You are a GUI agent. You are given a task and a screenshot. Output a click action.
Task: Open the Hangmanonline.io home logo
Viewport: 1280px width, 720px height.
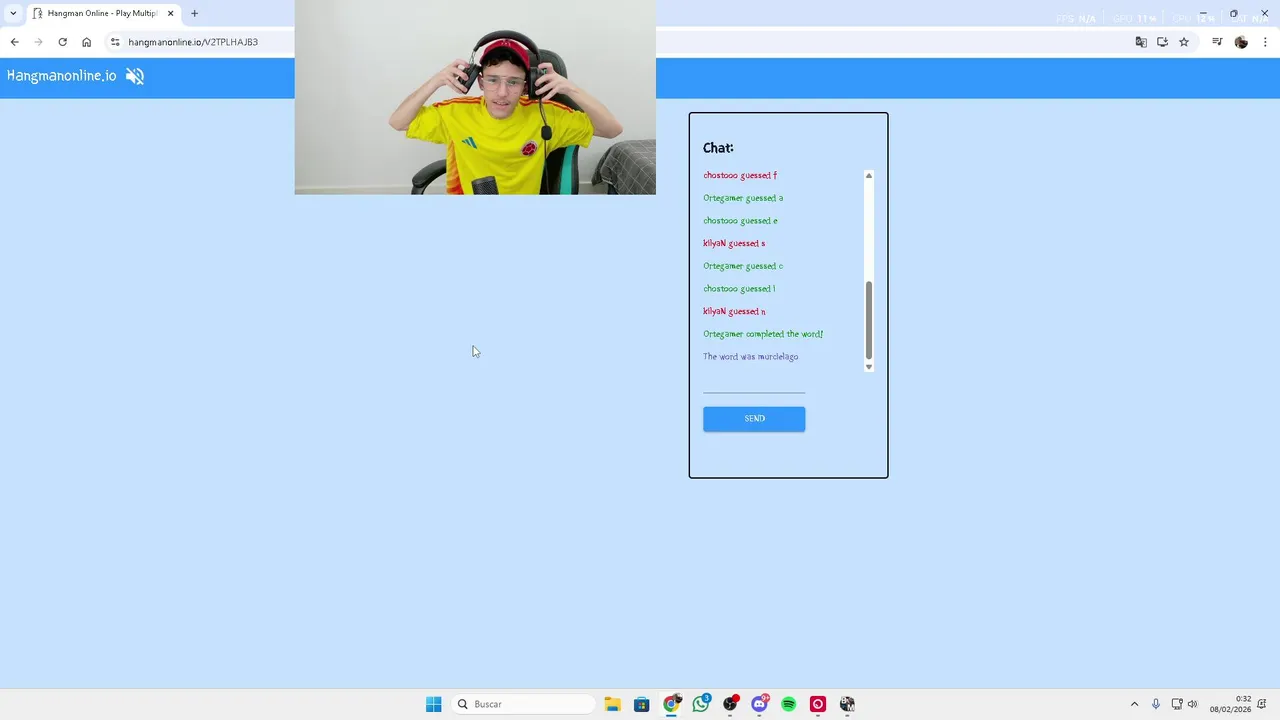point(61,76)
